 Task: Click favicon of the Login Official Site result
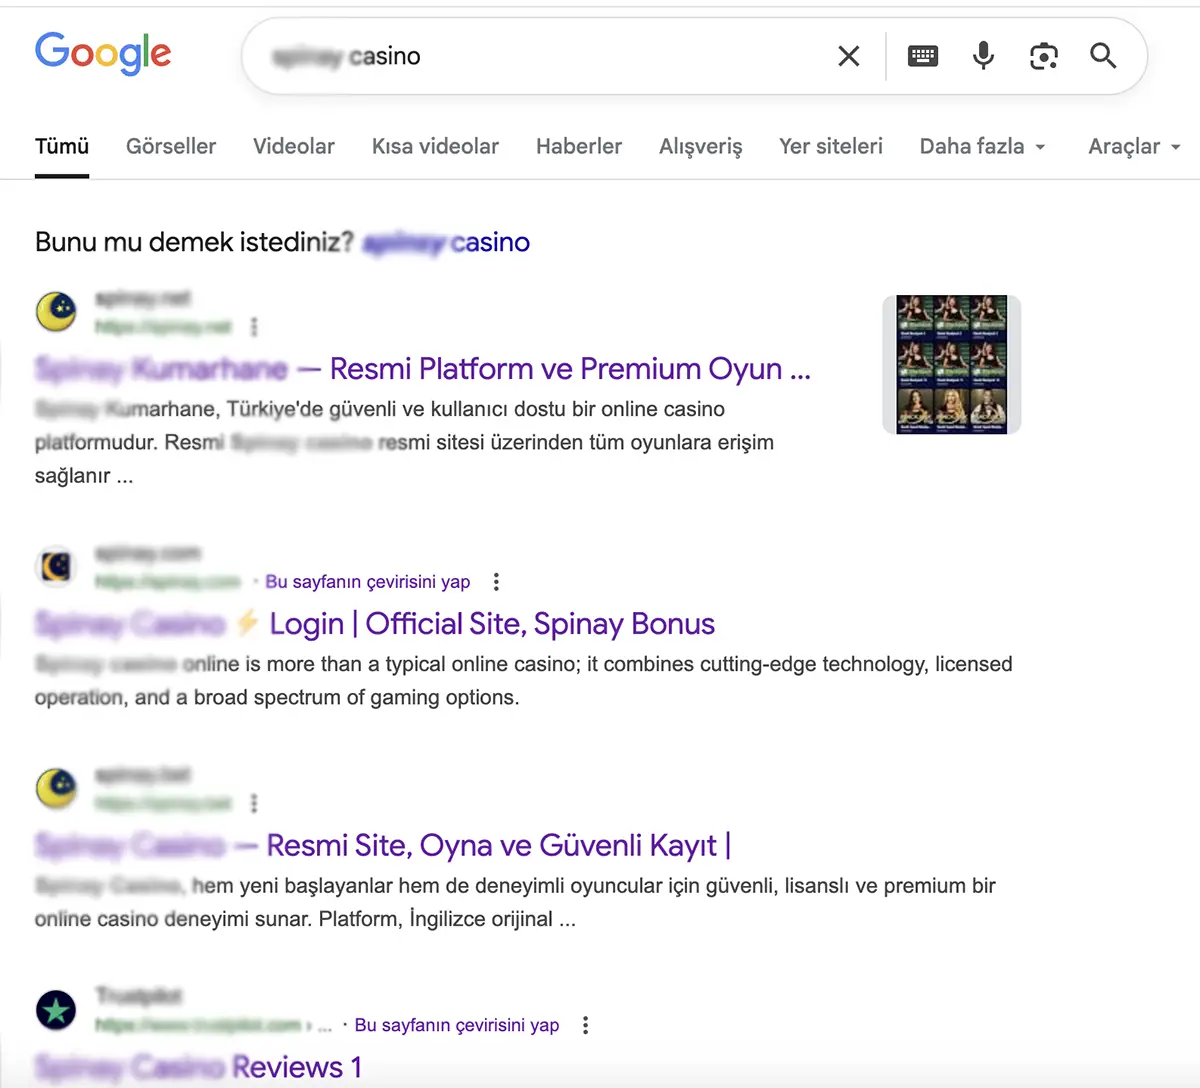[57, 567]
